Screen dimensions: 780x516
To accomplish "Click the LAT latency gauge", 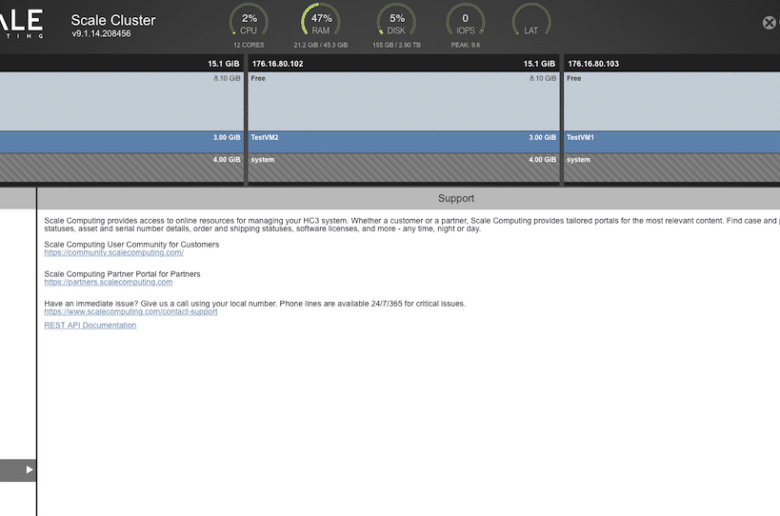I will [531, 21].
